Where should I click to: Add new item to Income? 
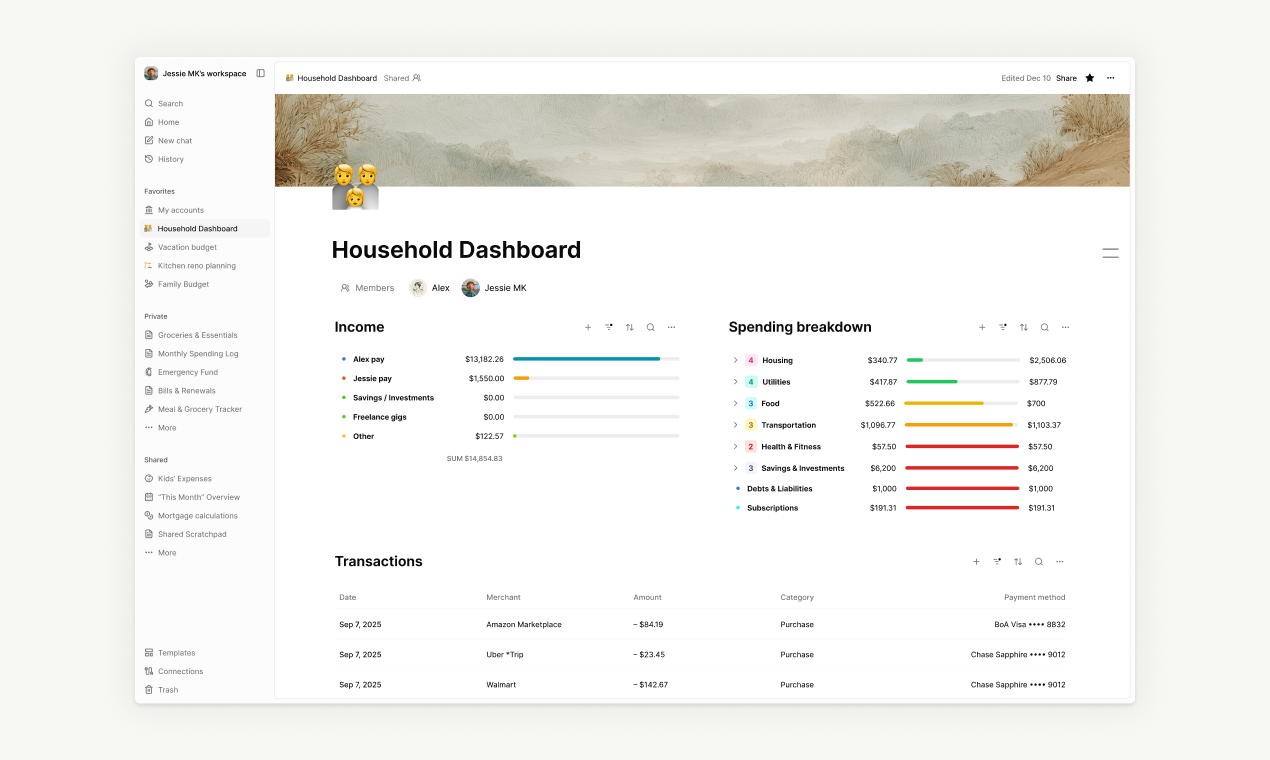pyautogui.click(x=588, y=327)
